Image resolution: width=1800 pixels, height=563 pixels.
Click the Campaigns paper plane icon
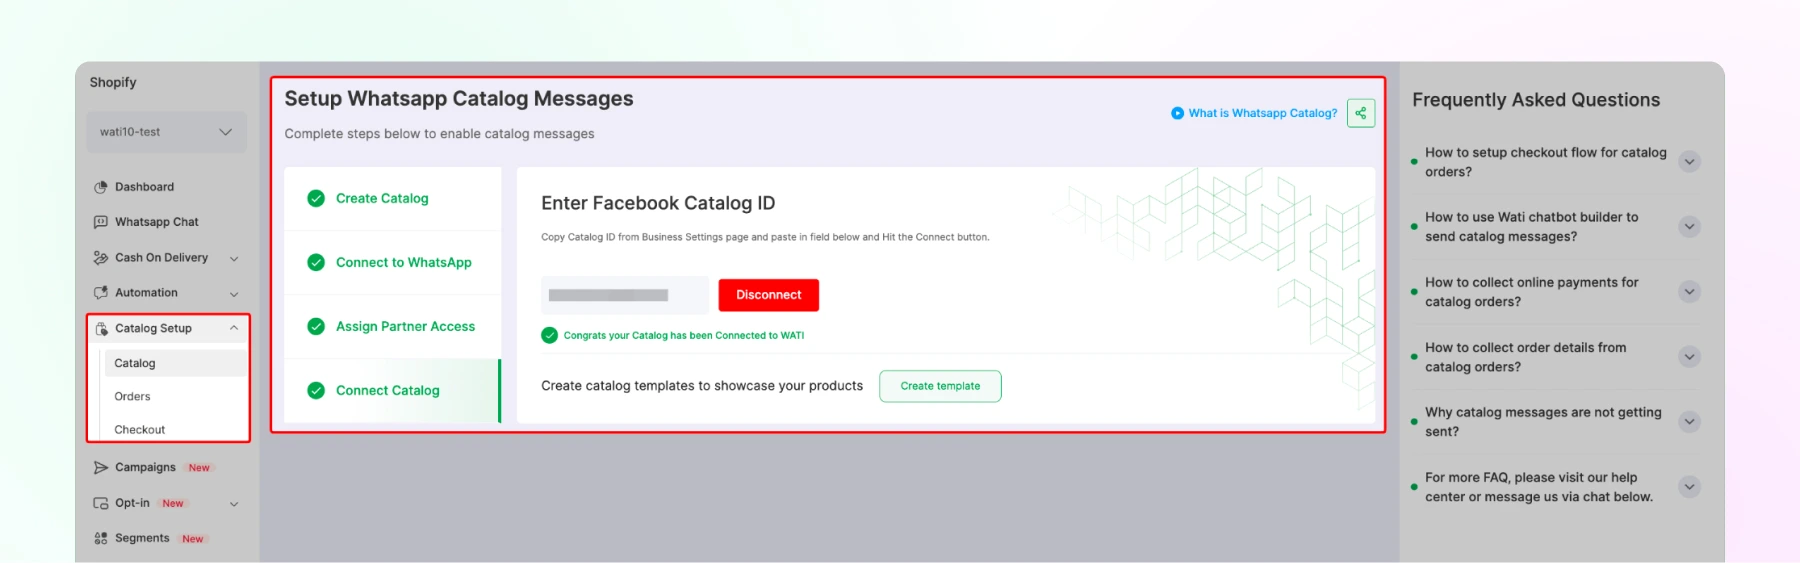point(101,468)
